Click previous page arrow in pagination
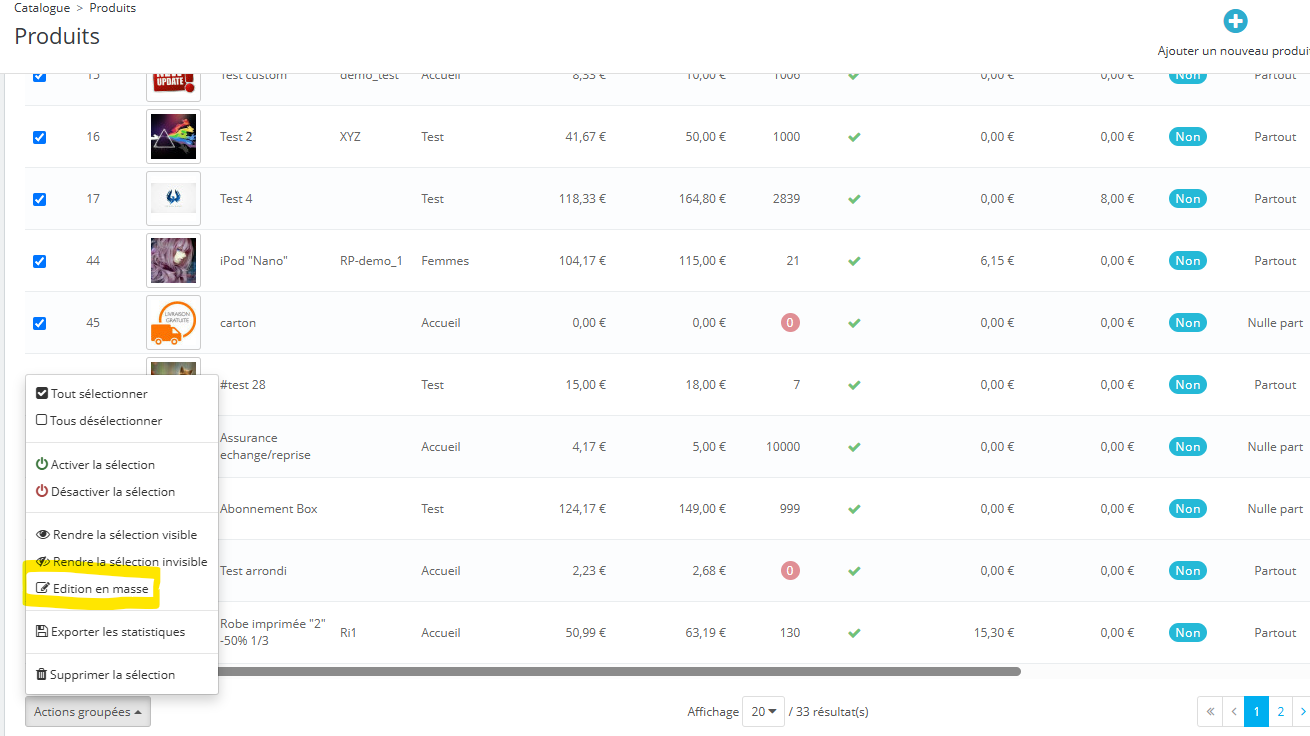 click(x=1234, y=712)
